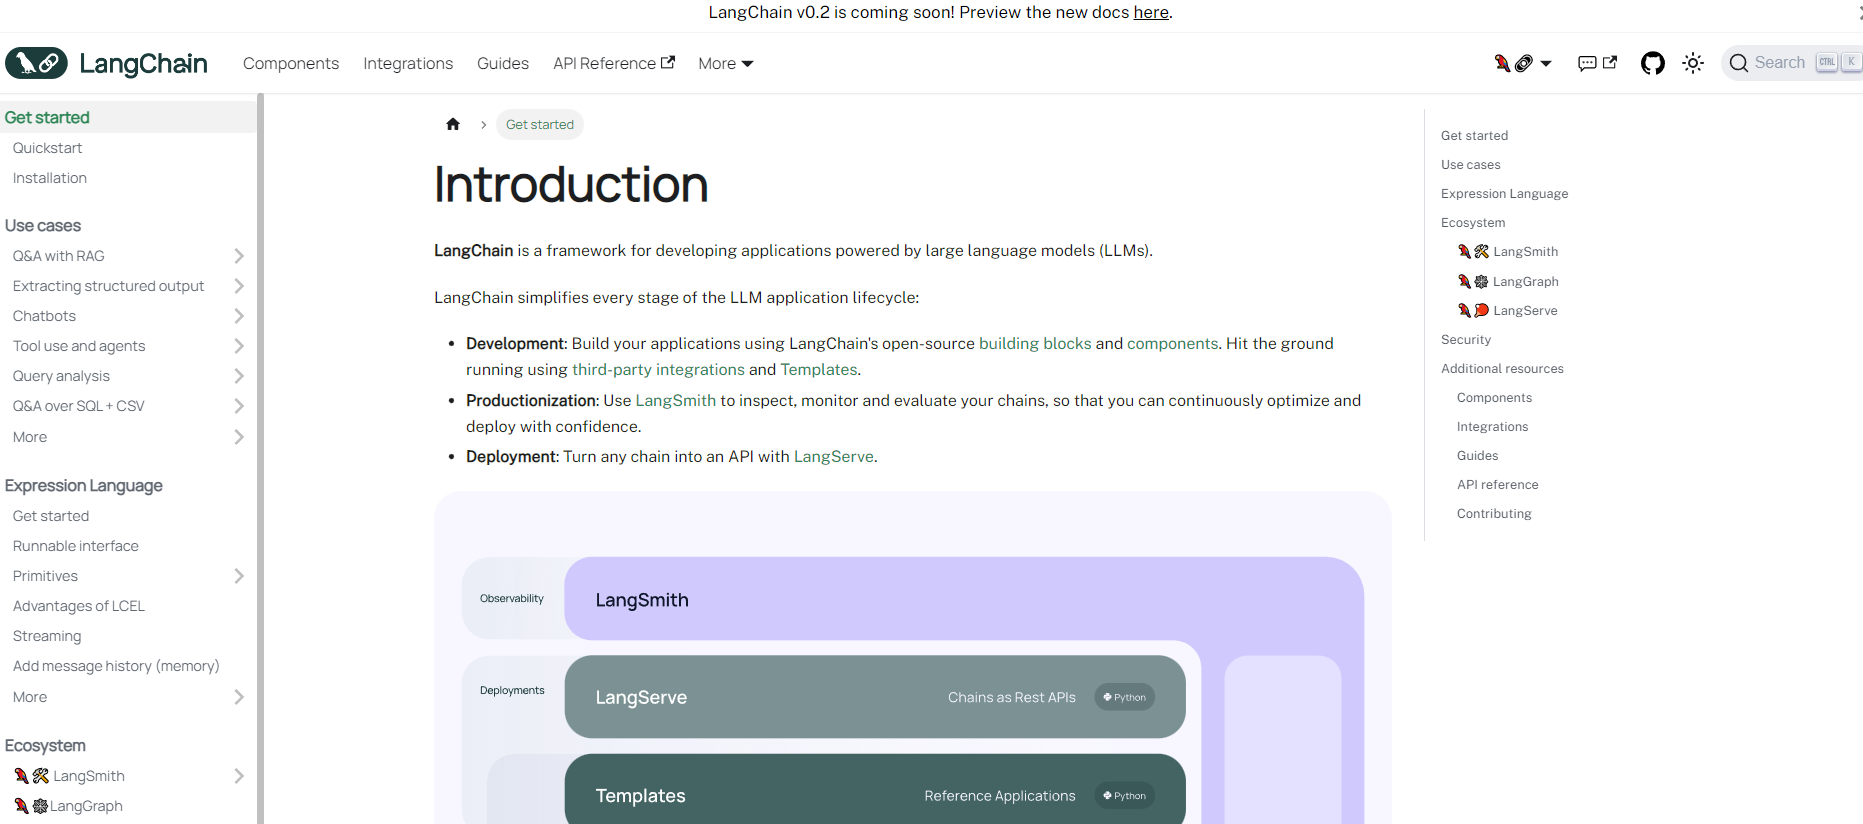Expand LangSmith sidebar chevron
This screenshot has width=1863, height=824.
[x=239, y=776]
